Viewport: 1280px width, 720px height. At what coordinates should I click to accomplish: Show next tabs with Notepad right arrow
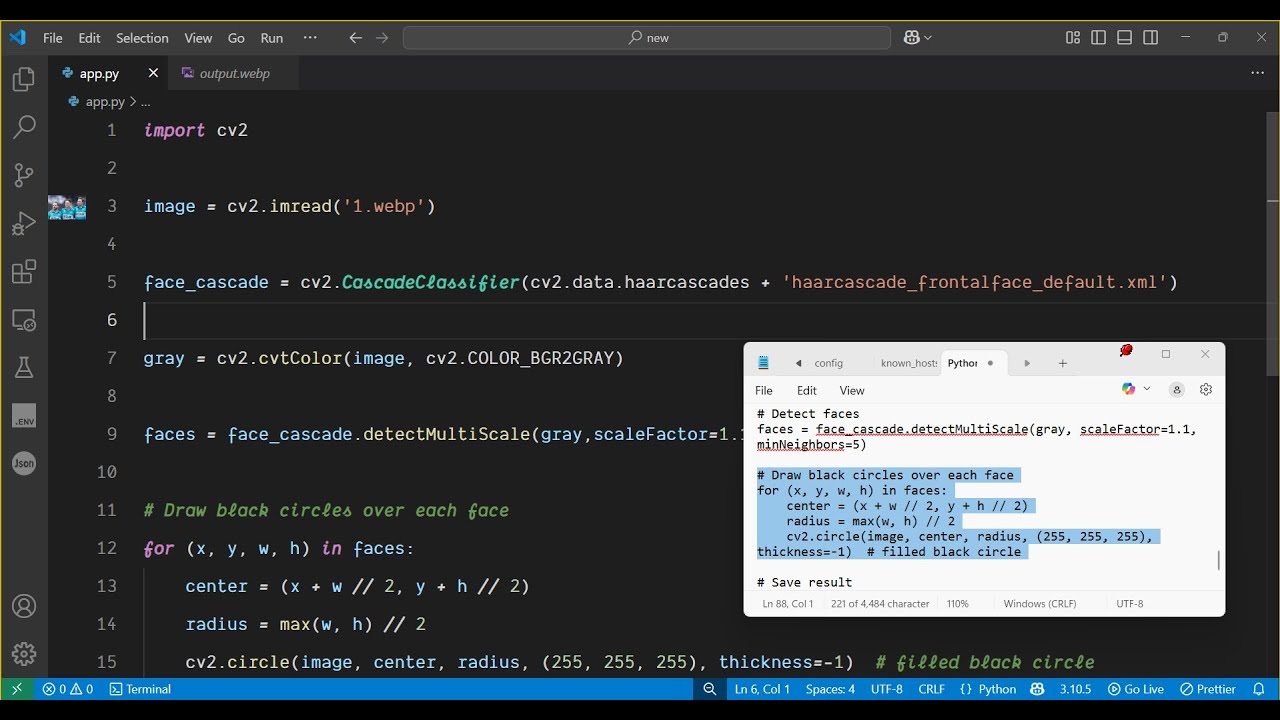pyautogui.click(x=1027, y=363)
